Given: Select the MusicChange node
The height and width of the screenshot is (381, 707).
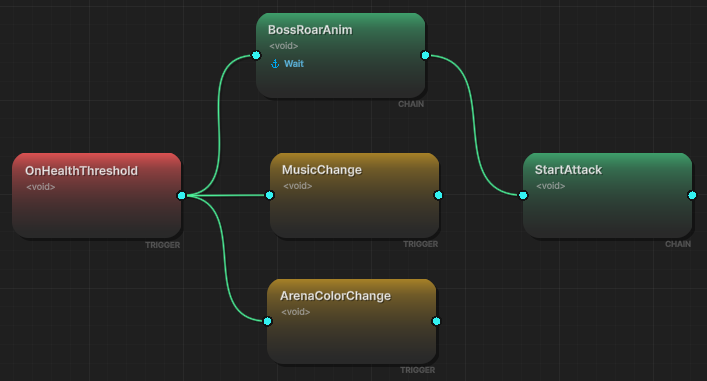Looking at the screenshot, I should tap(354, 195).
